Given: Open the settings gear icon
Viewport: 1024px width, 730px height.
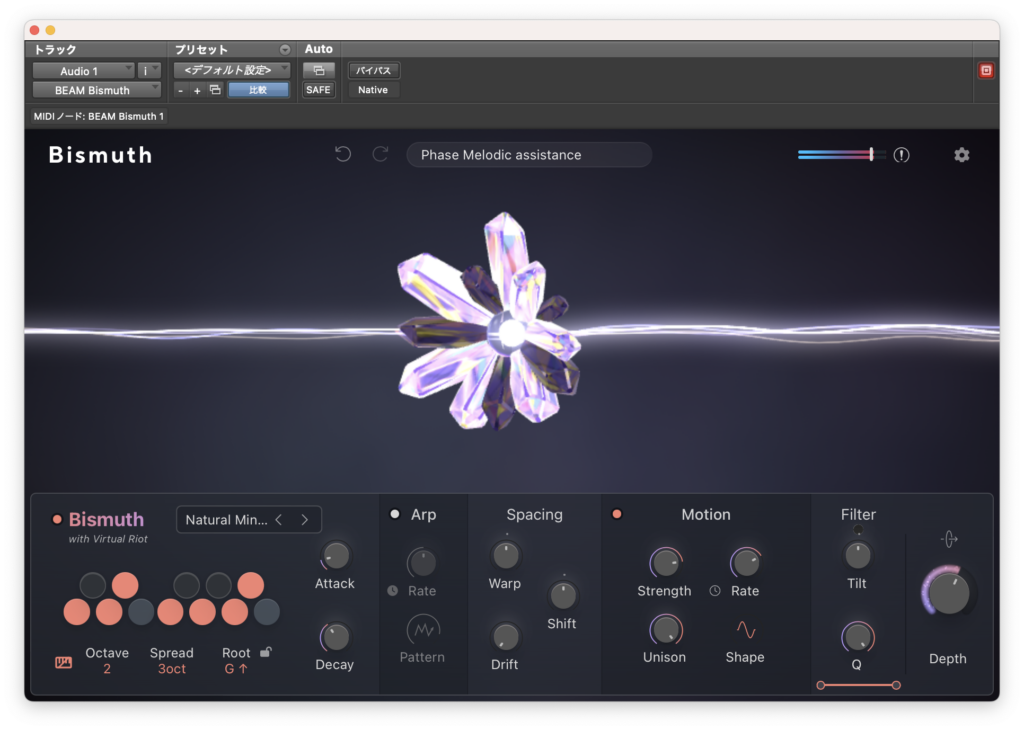Looking at the screenshot, I should (961, 155).
